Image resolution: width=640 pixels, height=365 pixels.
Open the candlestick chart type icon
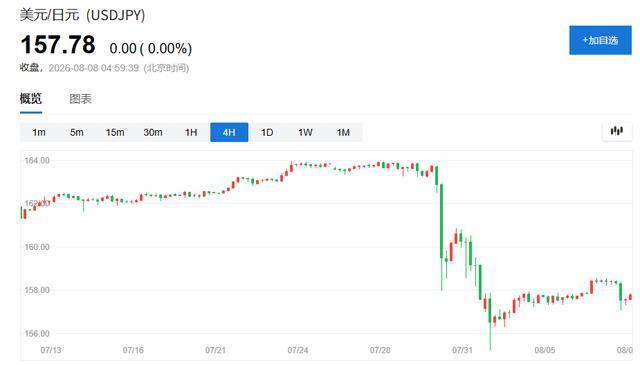point(617,131)
